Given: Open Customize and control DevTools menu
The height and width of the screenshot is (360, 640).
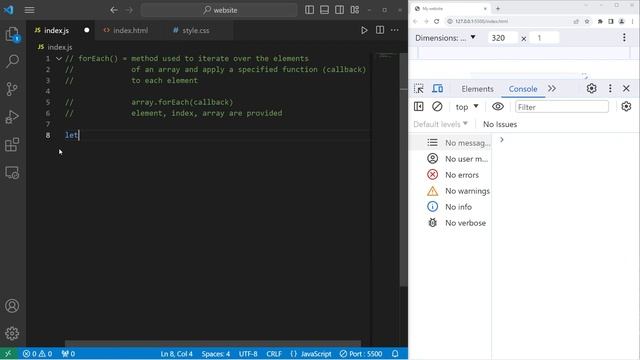Looking at the screenshot, I should [x=610, y=88].
